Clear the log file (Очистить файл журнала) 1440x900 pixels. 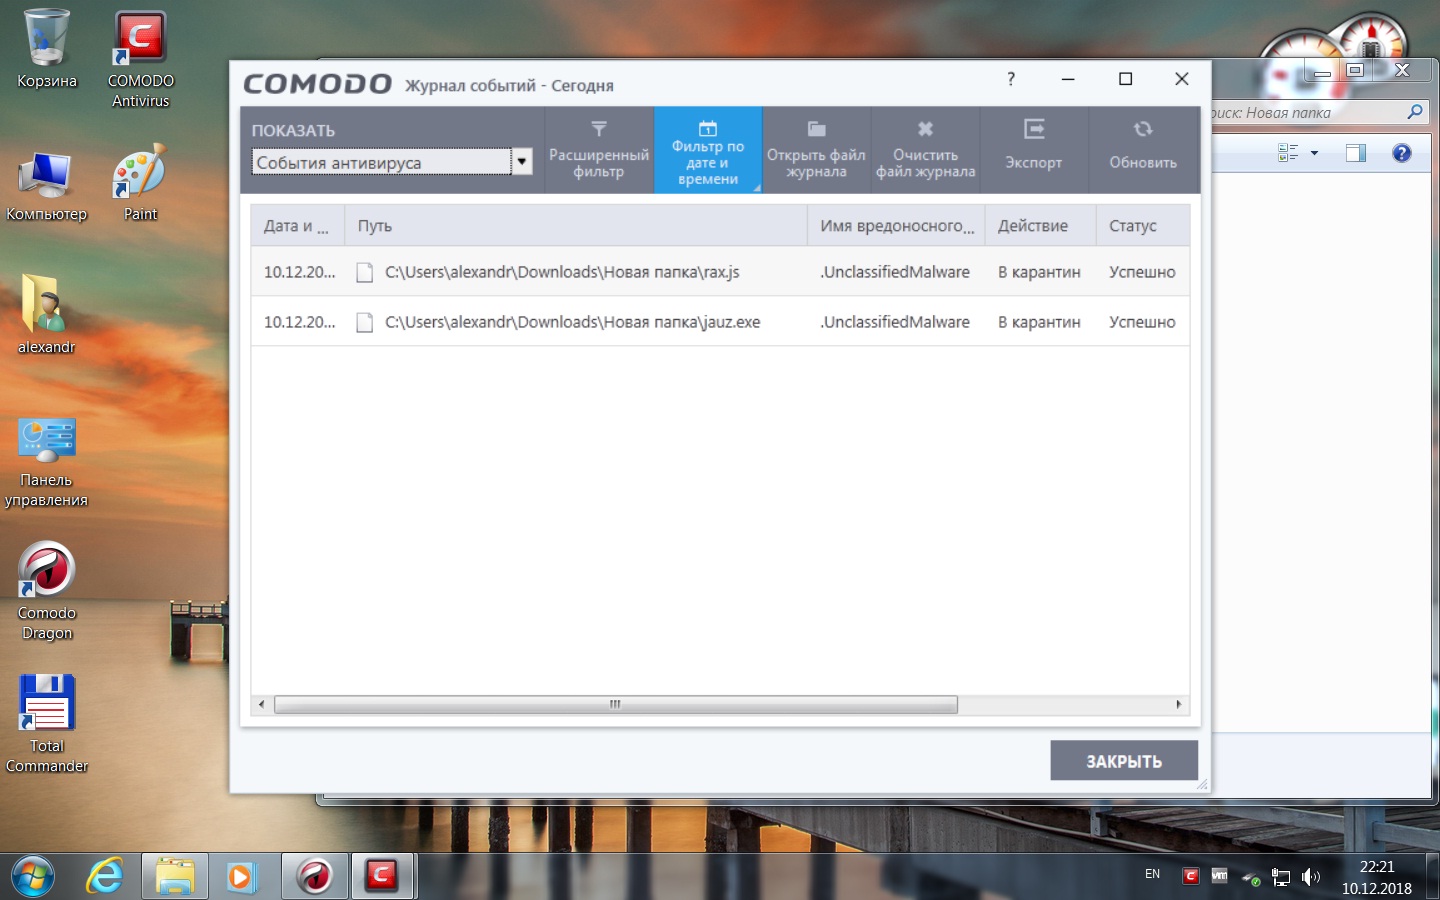[x=925, y=150]
